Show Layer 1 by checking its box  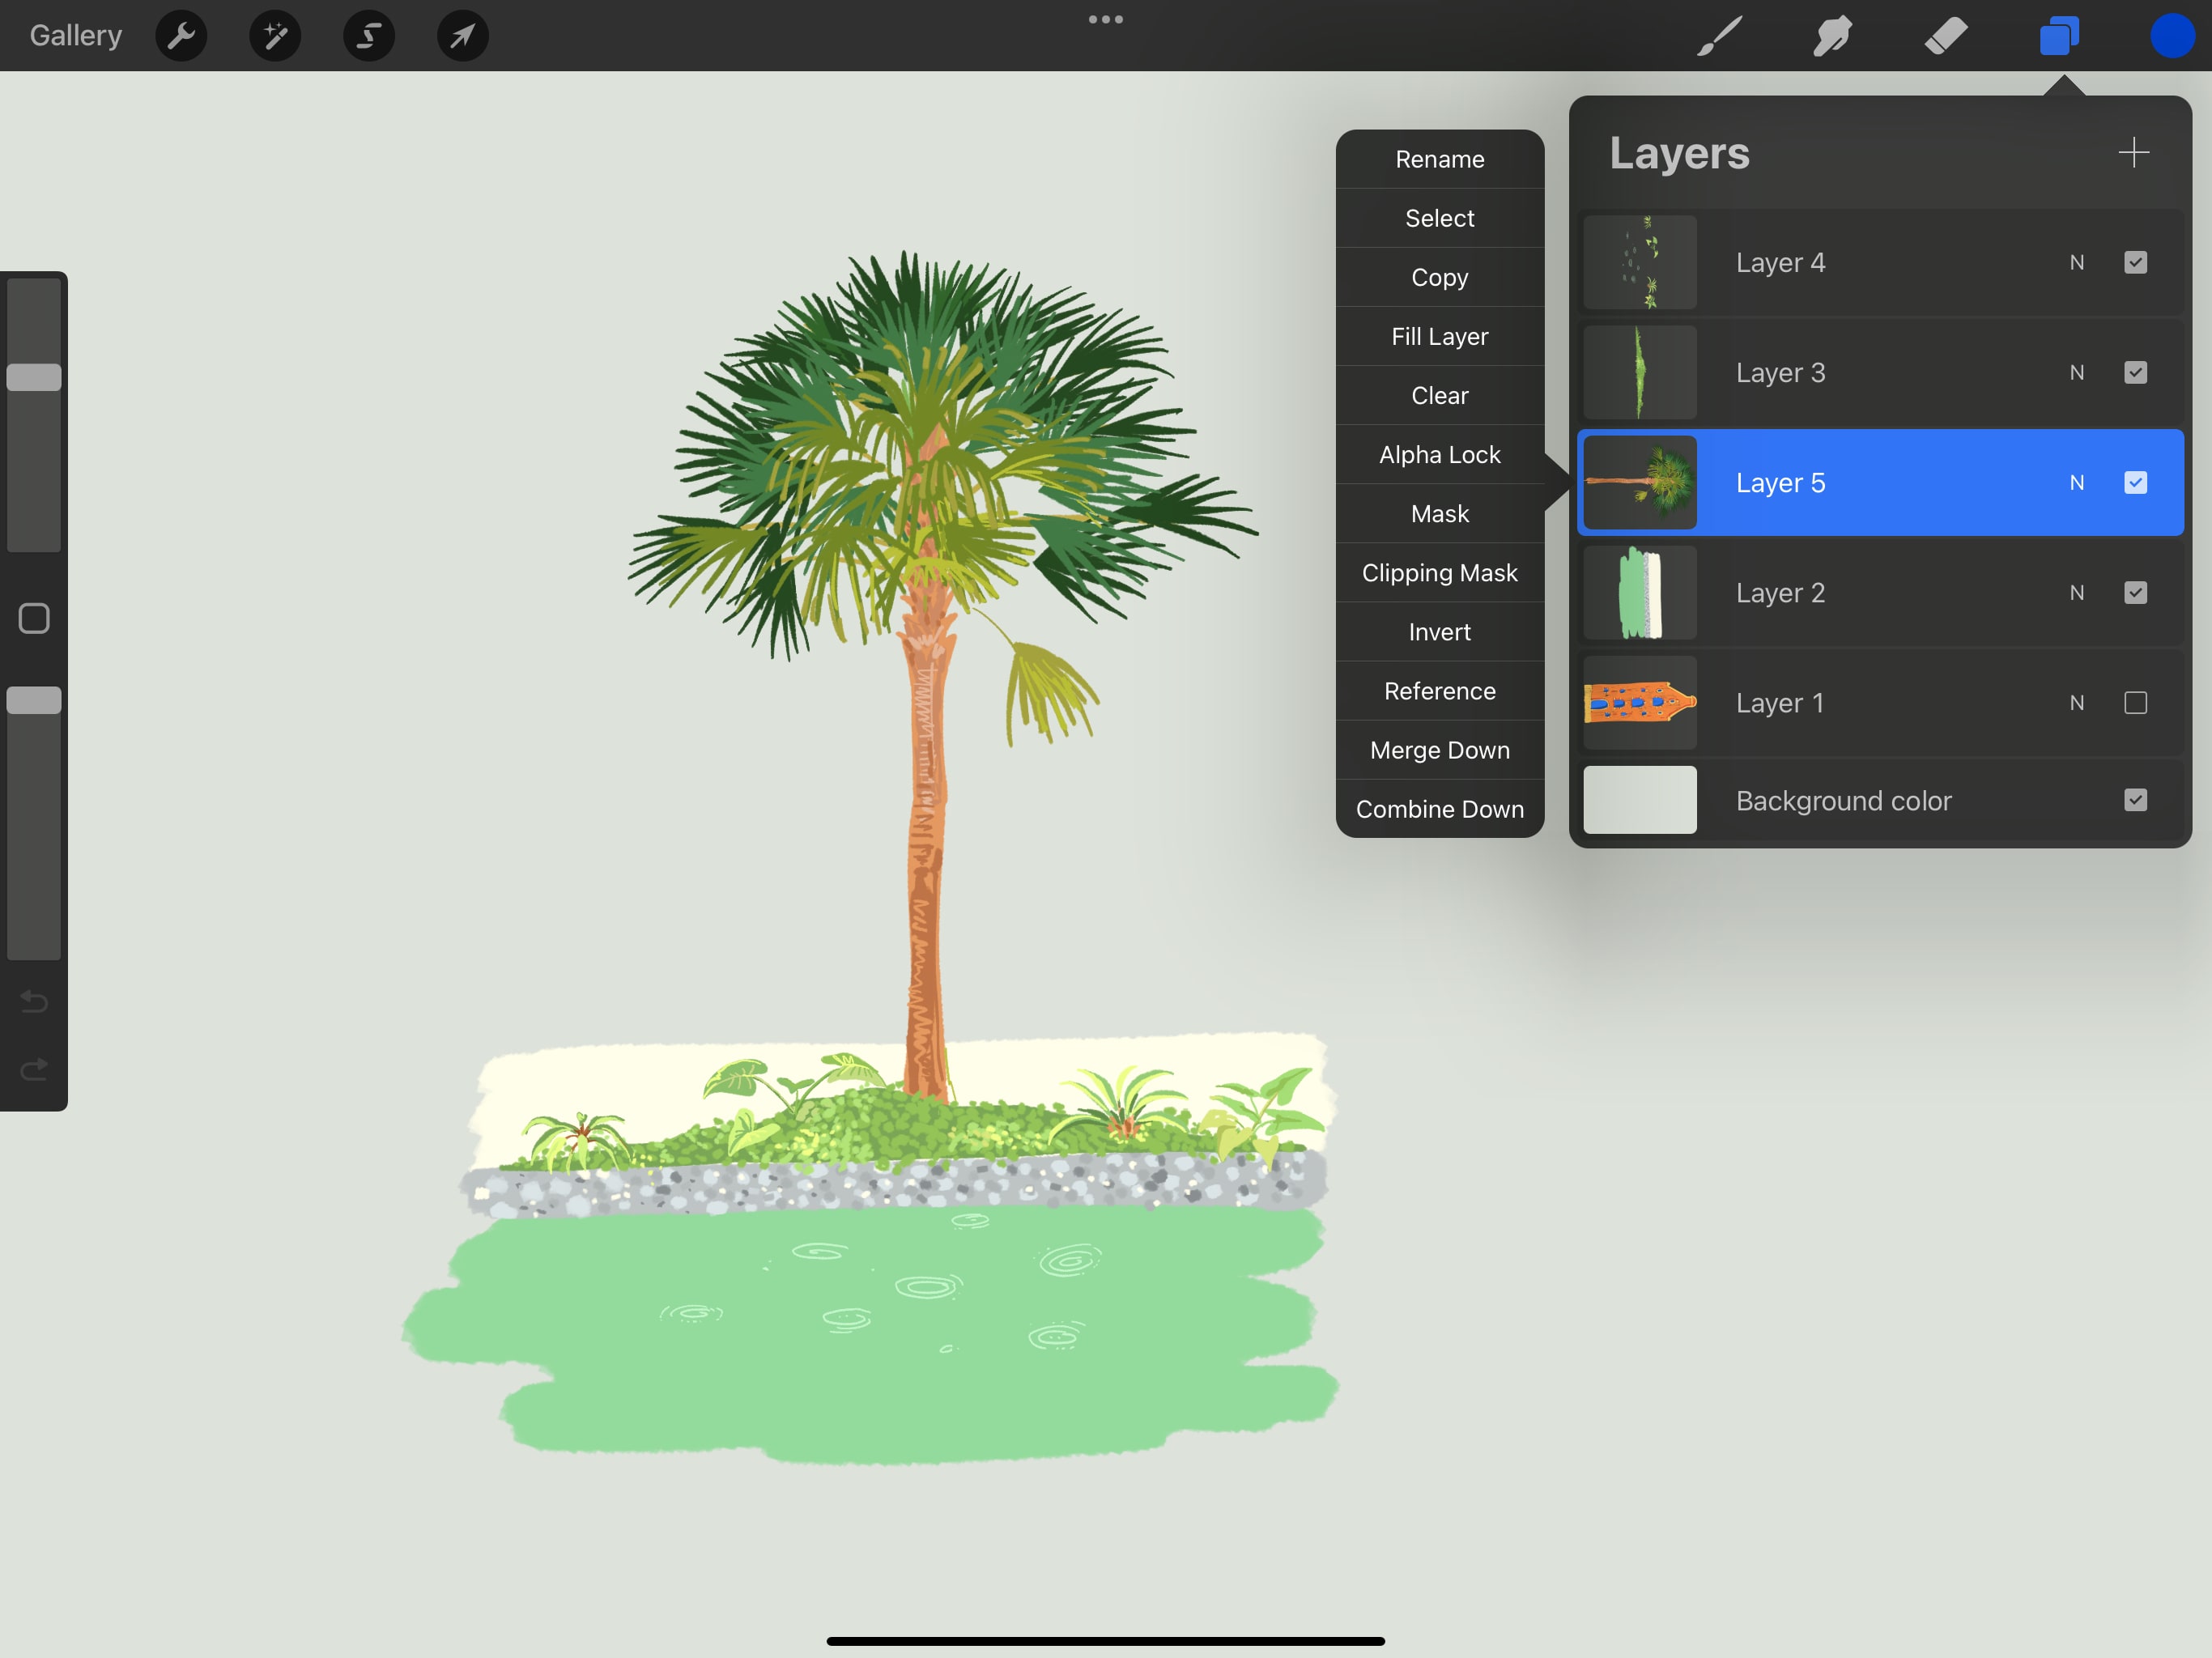coord(2135,703)
